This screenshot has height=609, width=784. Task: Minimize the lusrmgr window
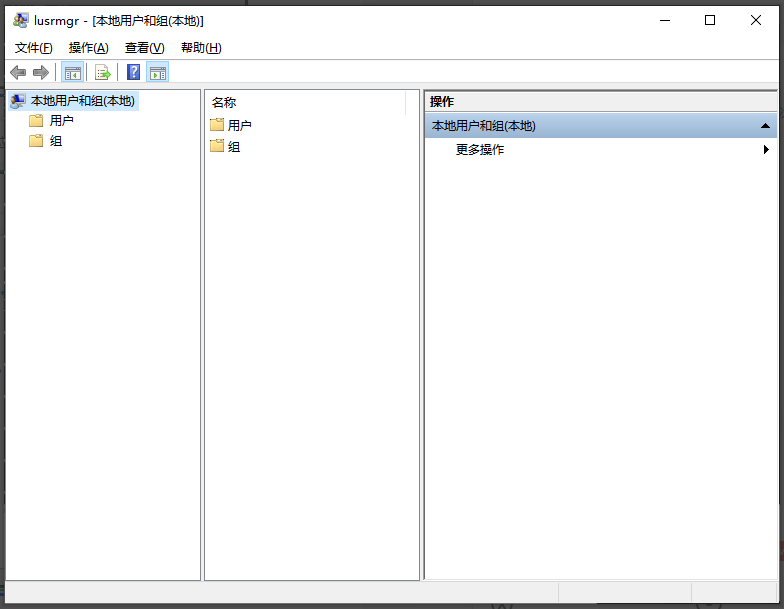(x=664, y=20)
